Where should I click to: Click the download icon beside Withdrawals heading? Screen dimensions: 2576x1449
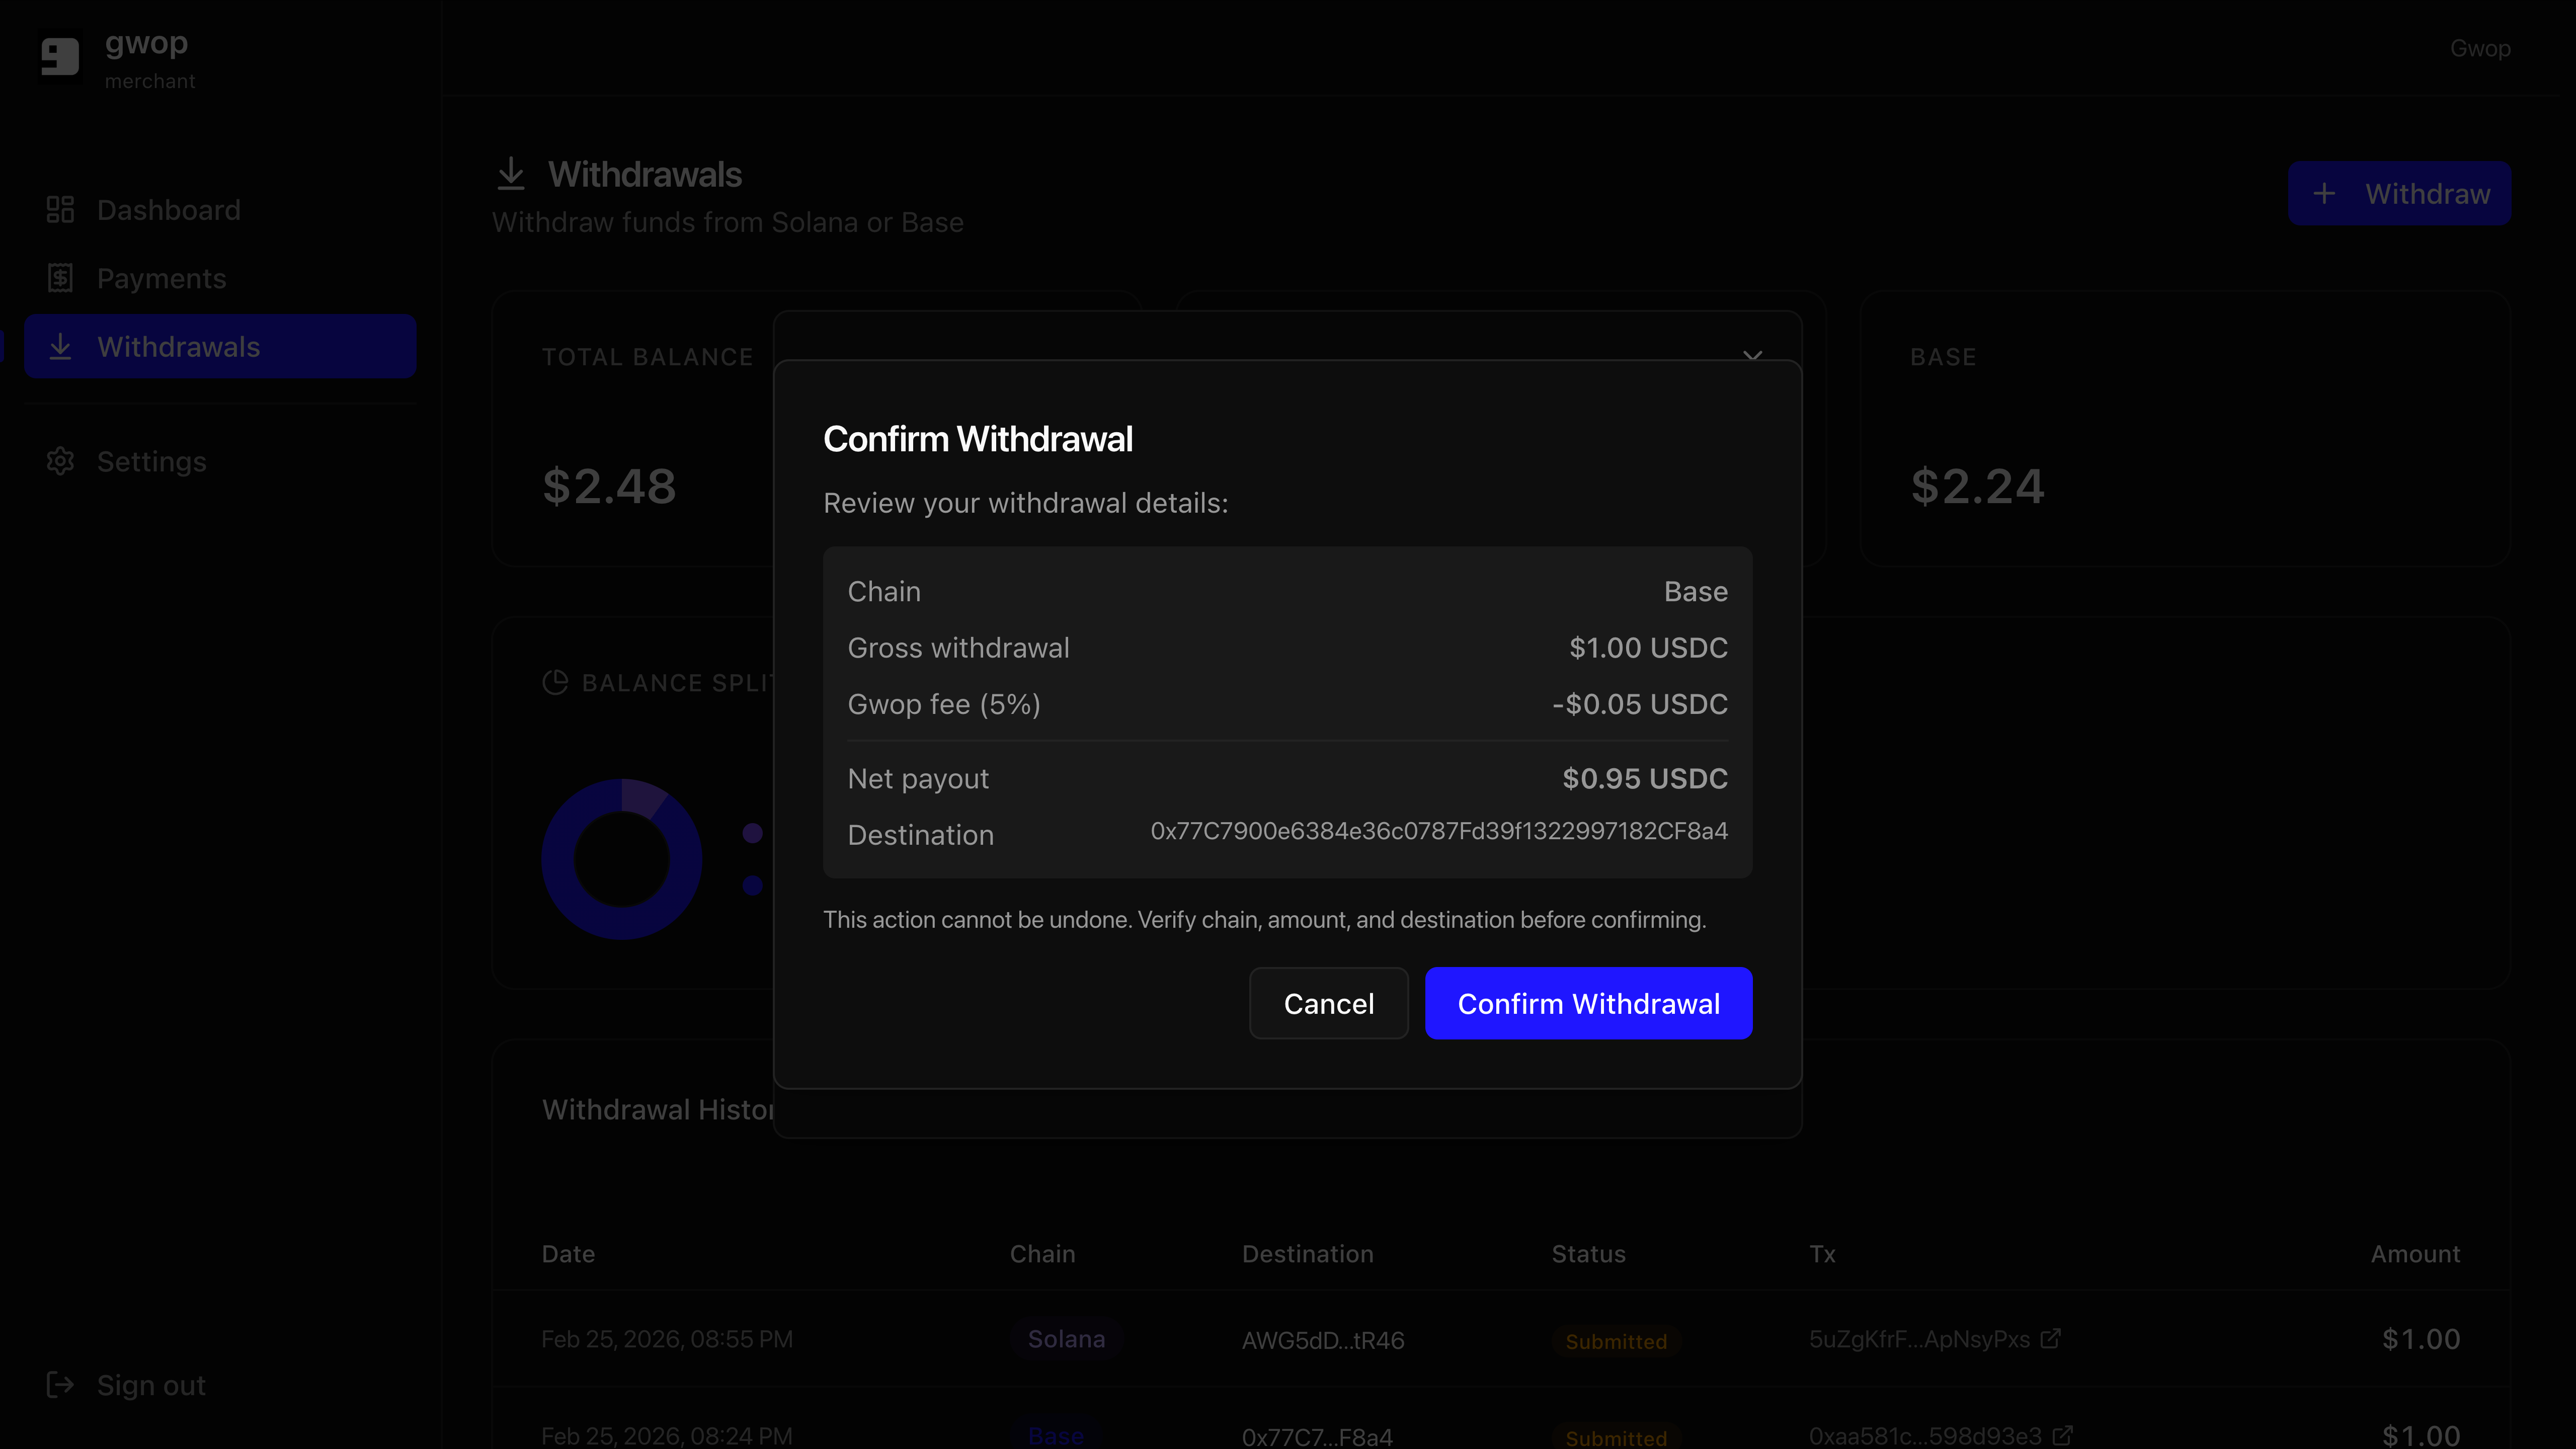coord(511,174)
